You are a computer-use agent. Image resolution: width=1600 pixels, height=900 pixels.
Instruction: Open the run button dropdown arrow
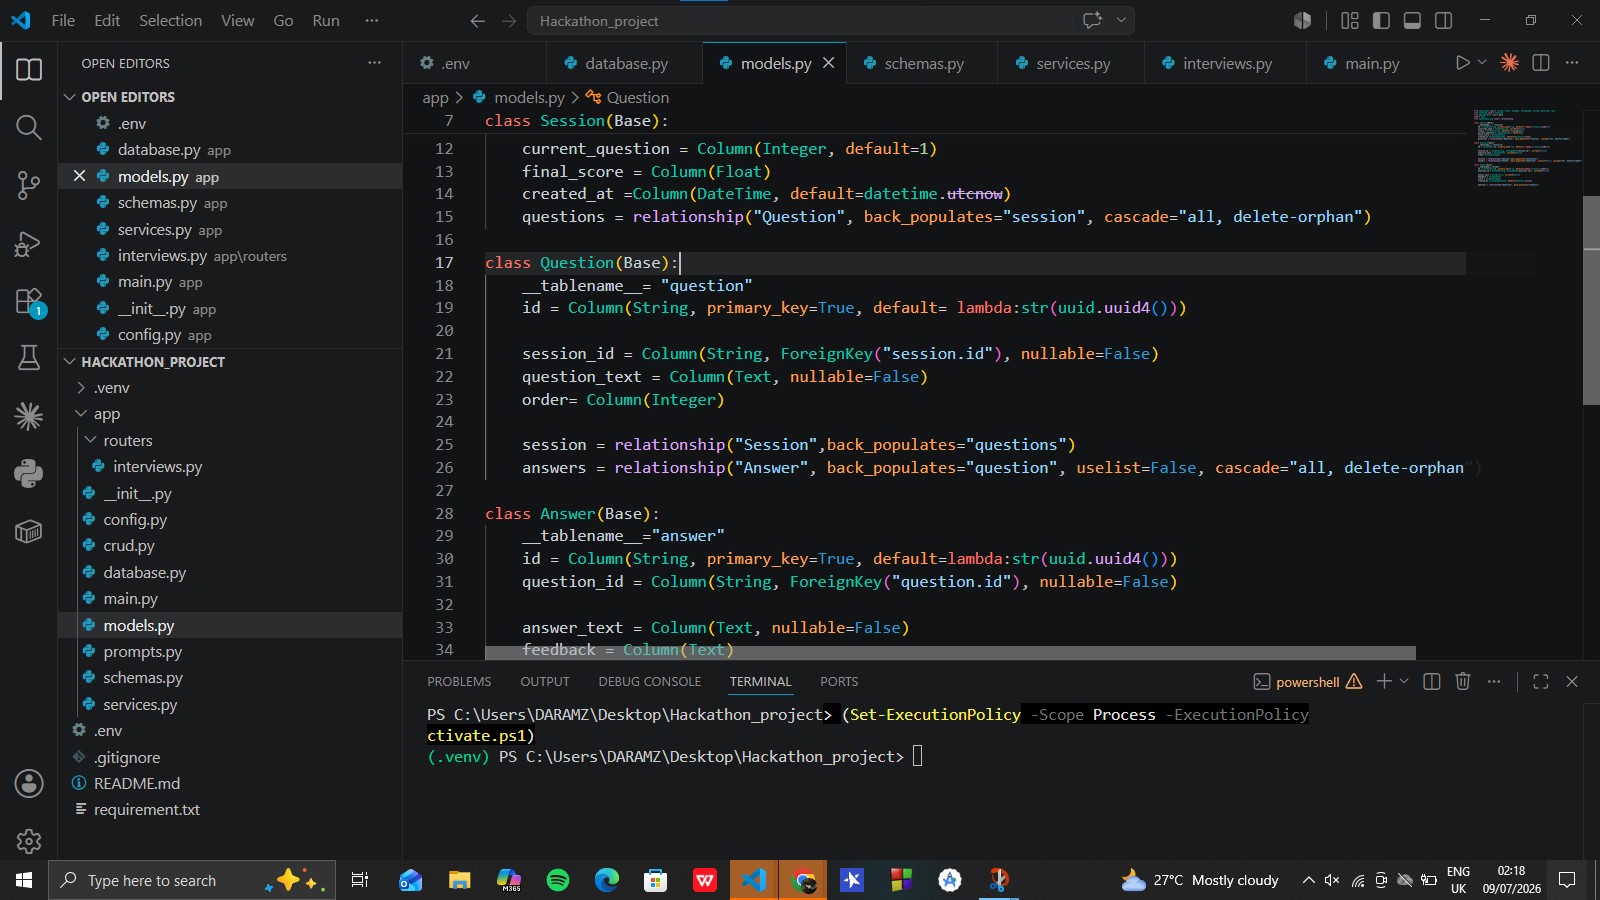pos(1482,63)
